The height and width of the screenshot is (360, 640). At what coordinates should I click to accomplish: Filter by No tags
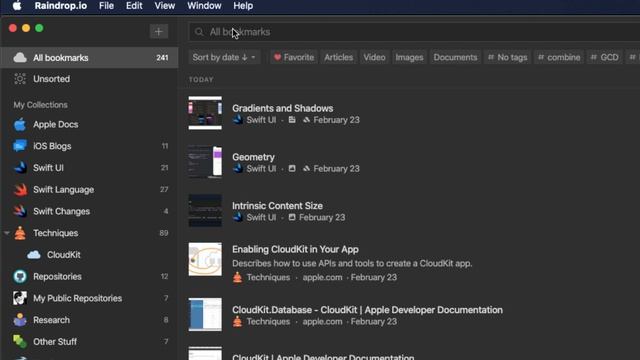(507, 57)
